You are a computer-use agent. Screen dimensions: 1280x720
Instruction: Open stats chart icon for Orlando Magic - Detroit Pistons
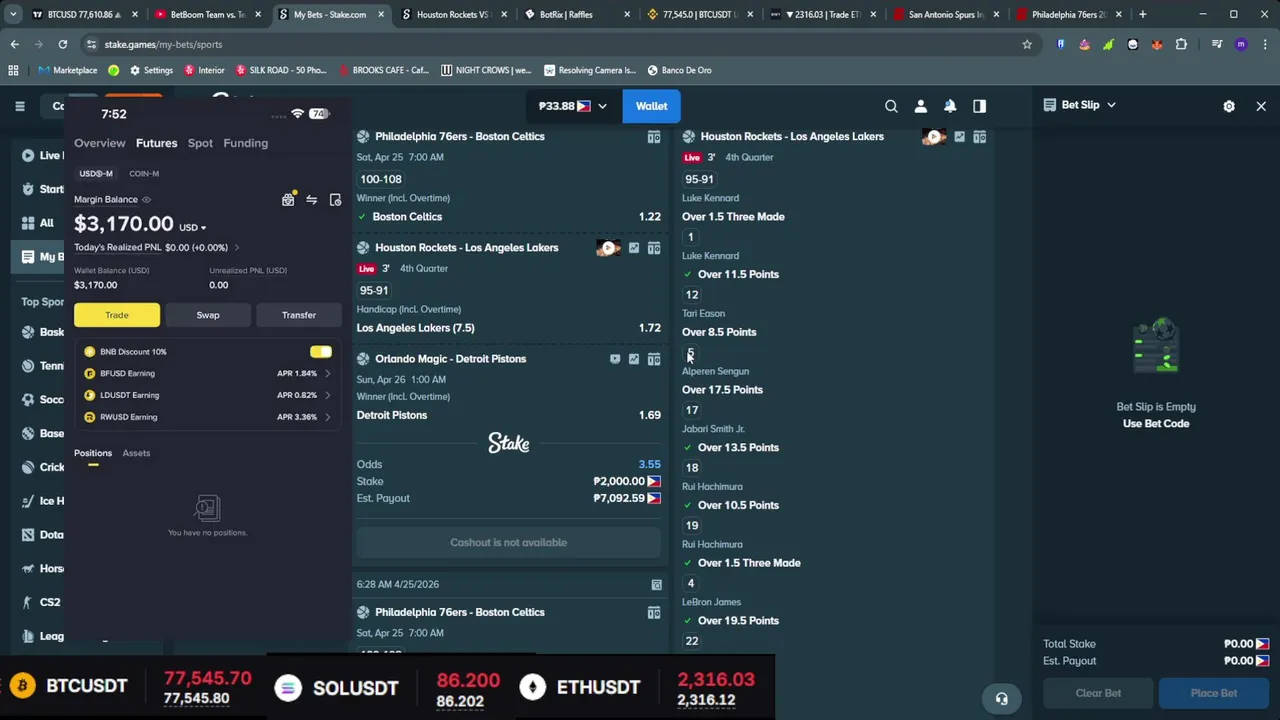click(x=634, y=359)
